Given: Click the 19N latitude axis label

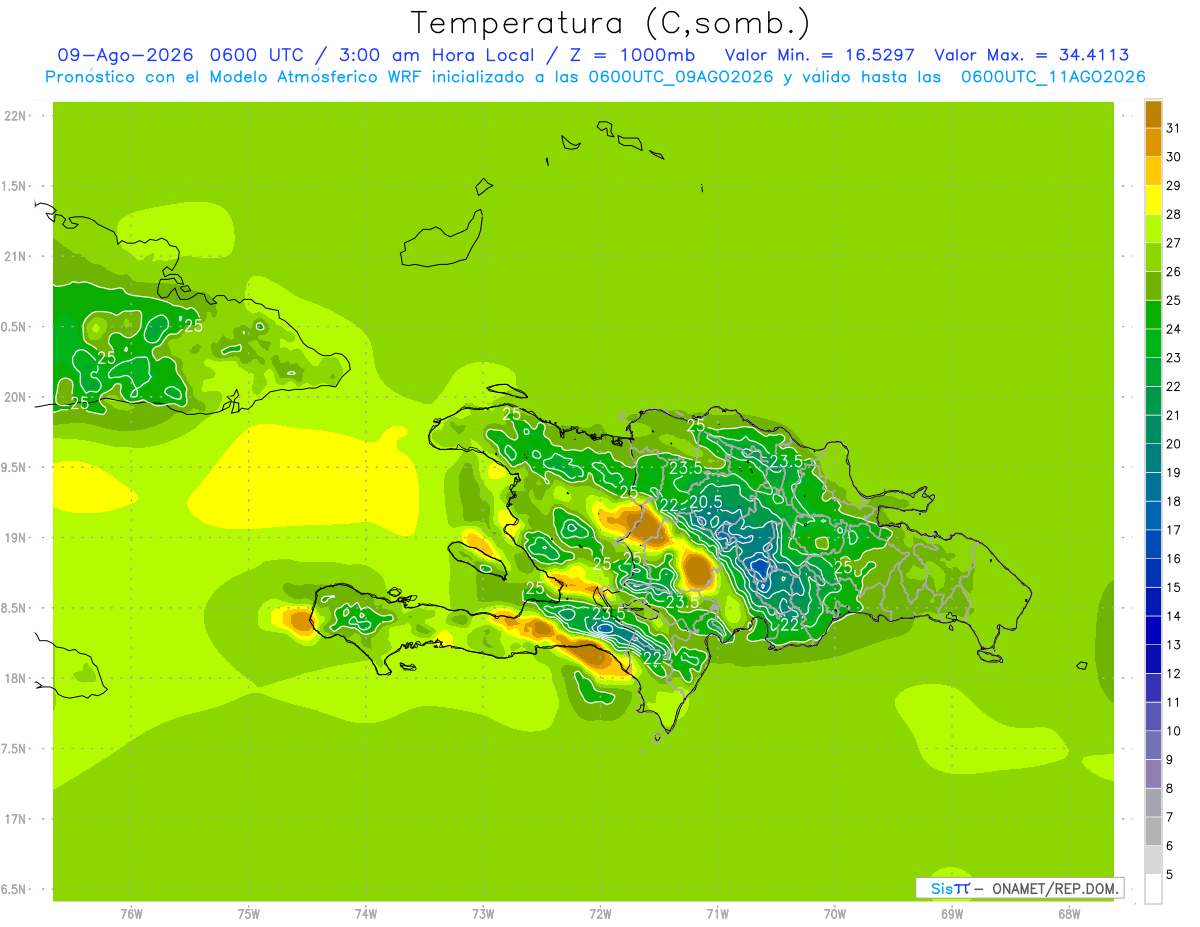Looking at the screenshot, I should (x=15, y=537).
